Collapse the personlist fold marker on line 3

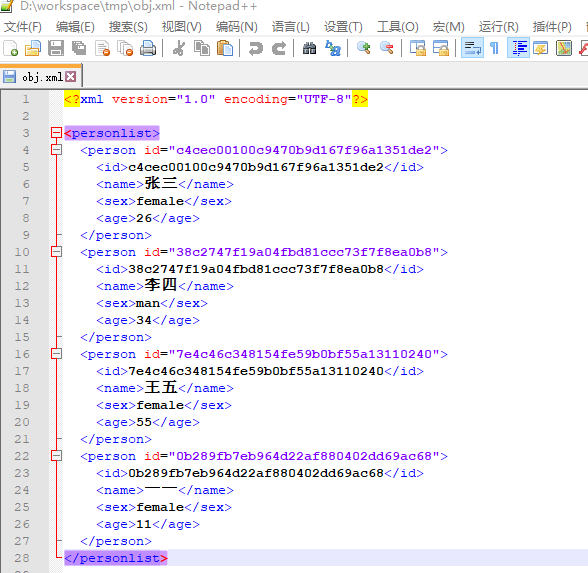[56, 133]
